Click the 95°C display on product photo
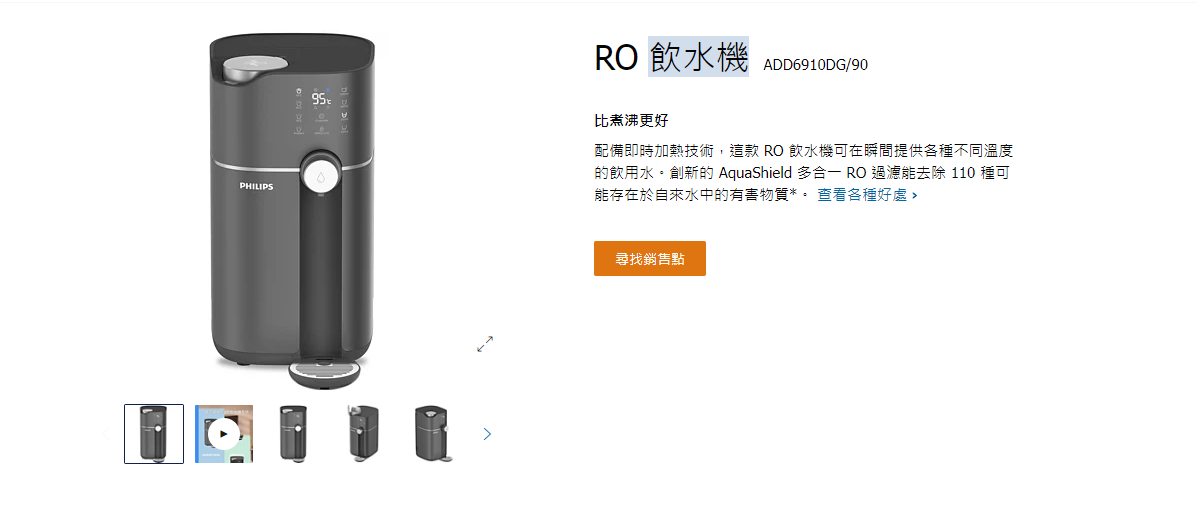1197x509 pixels. 321,99
